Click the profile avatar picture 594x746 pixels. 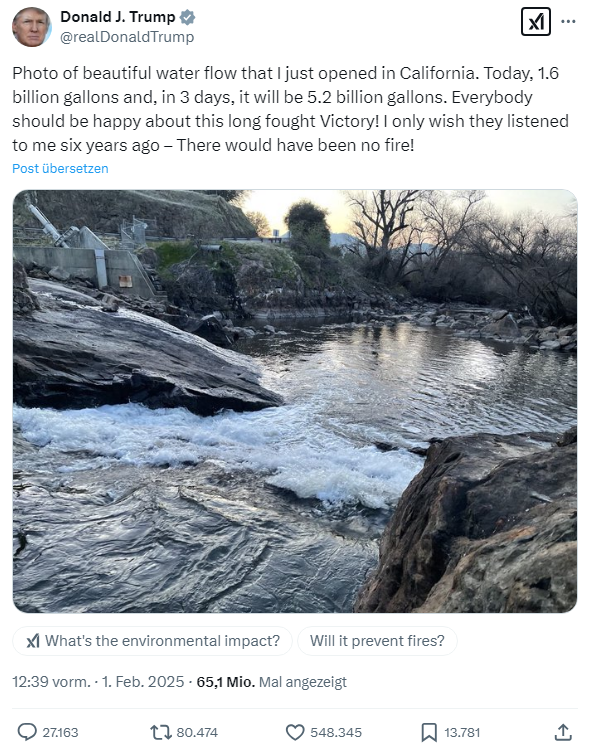point(31,27)
